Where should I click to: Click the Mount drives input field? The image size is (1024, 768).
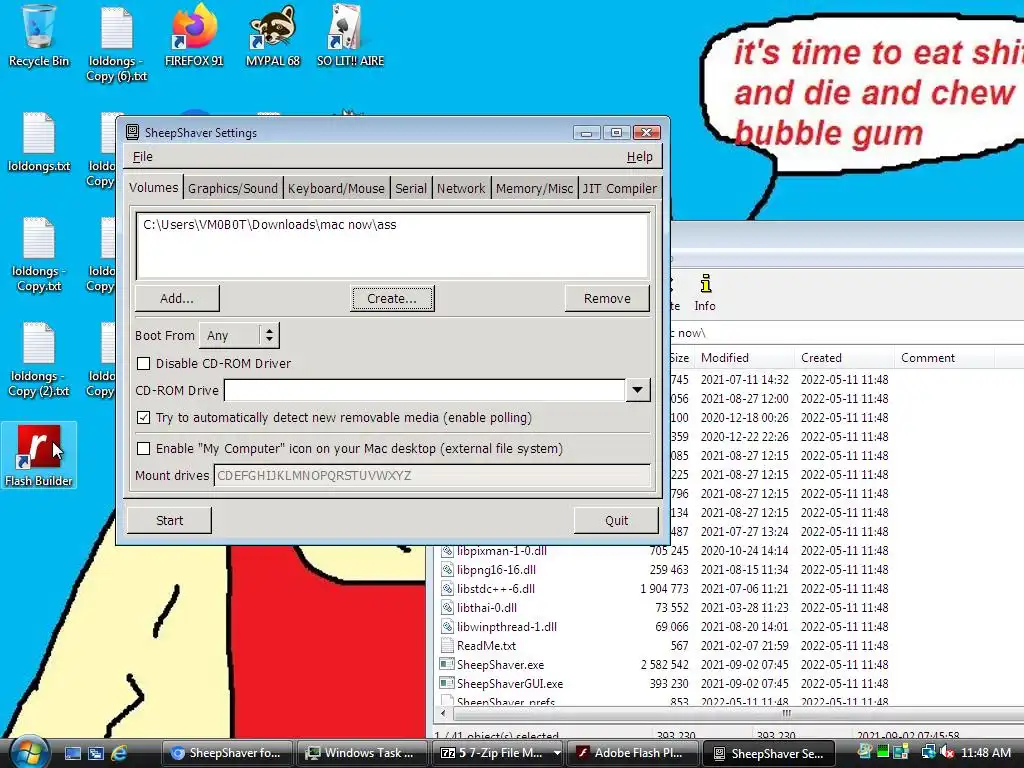tap(432, 475)
